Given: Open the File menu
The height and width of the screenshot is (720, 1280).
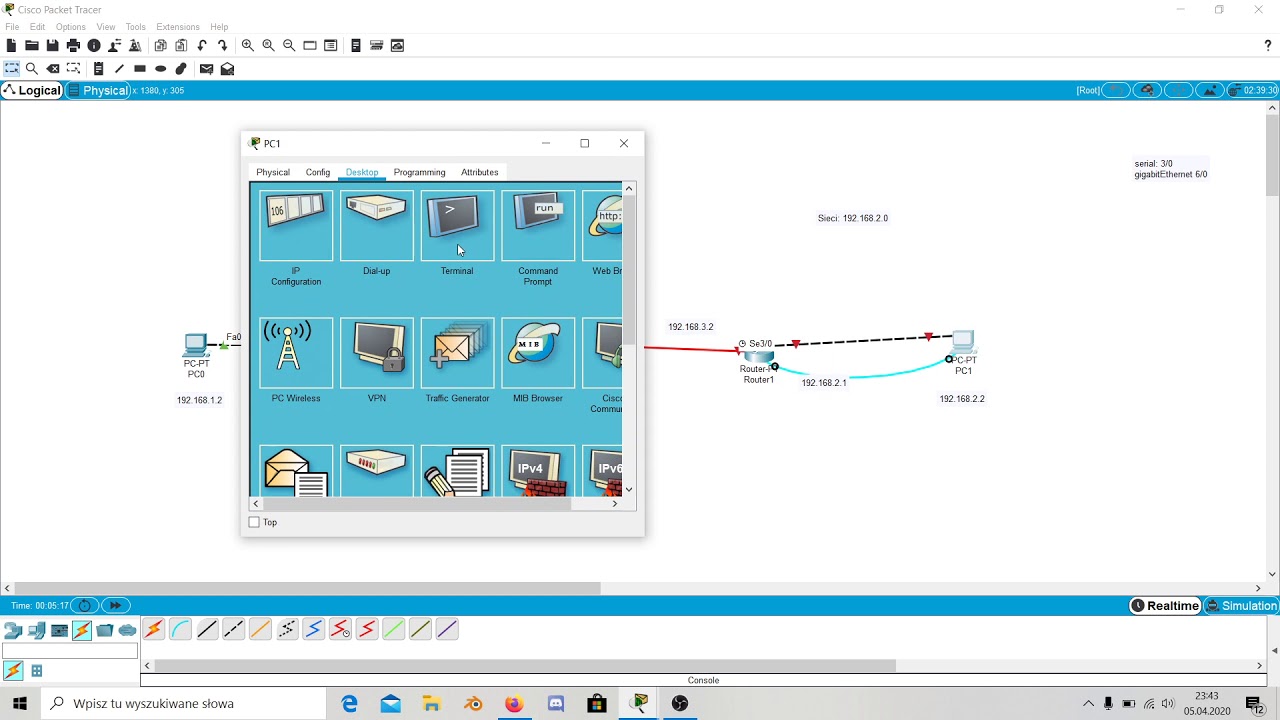Looking at the screenshot, I should point(12,27).
